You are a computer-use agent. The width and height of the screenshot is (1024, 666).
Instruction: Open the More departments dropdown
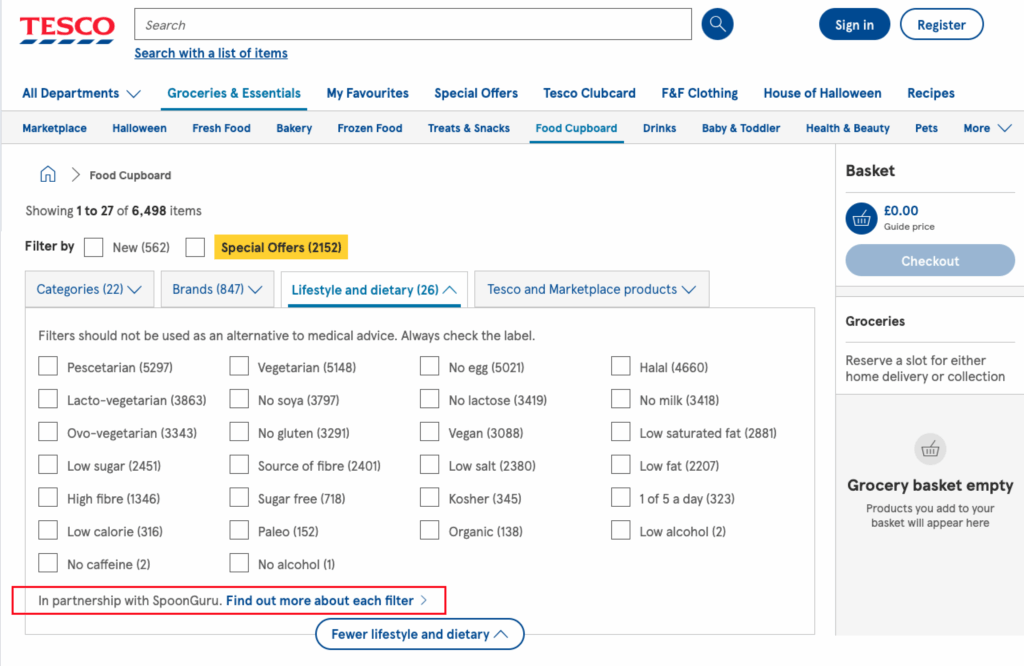coord(987,128)
